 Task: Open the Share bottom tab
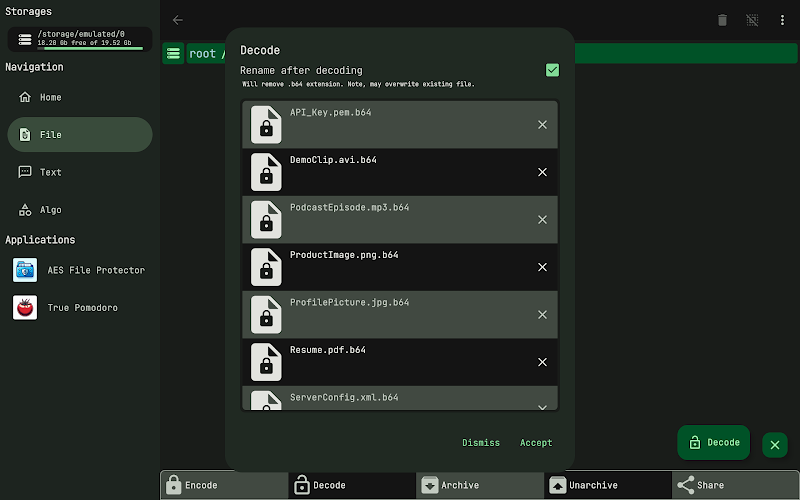735,485
